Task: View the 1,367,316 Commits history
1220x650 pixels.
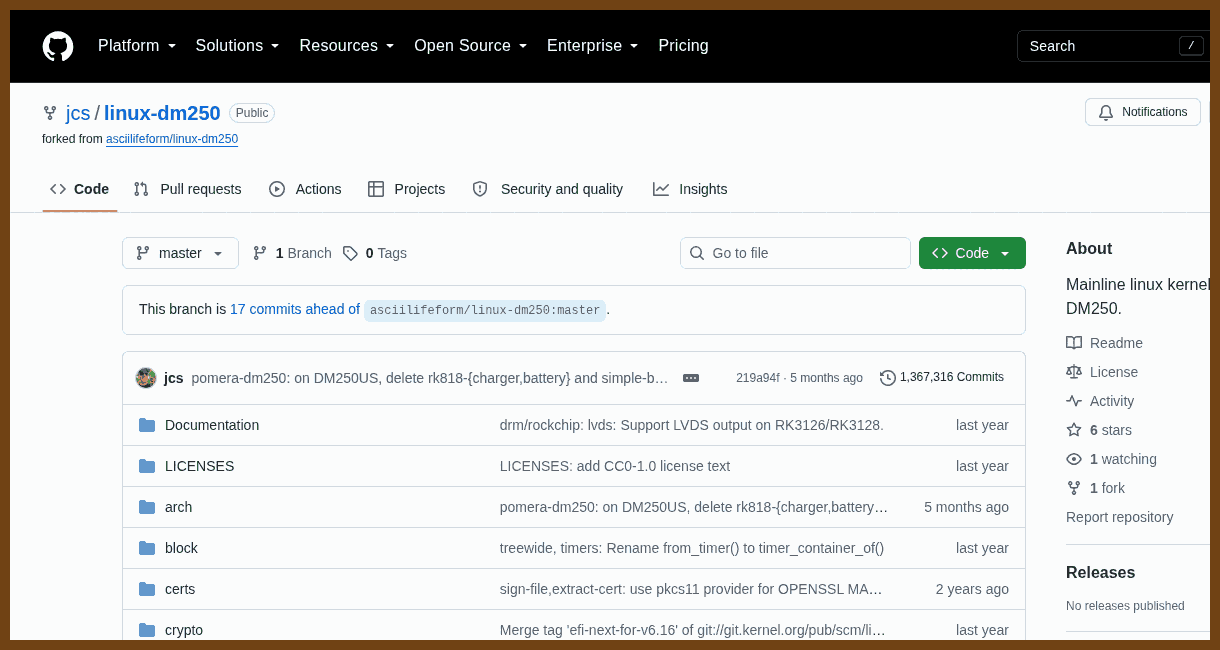Action: [x=942, y=378]
